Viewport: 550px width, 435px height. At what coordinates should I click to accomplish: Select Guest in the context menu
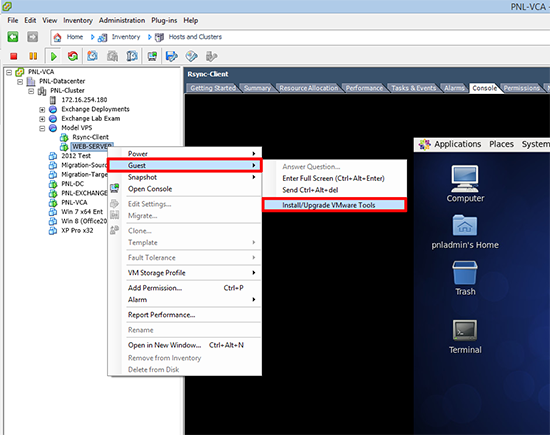pos(185,165)
